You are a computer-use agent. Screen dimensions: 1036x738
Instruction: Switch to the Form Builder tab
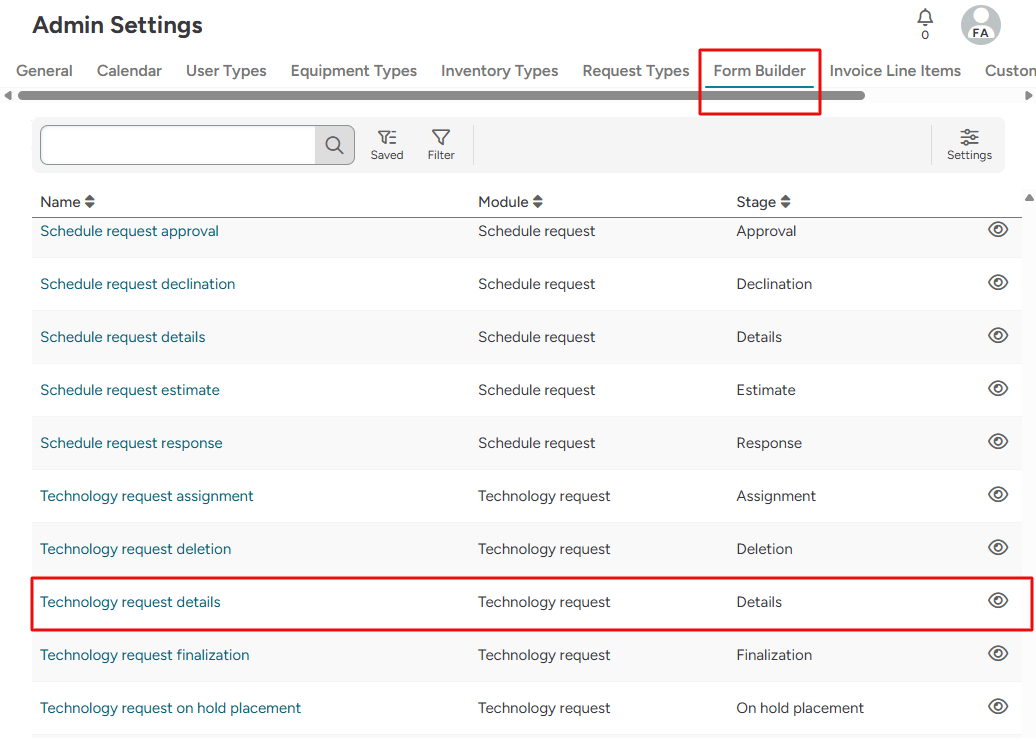[x=759, y=70]
